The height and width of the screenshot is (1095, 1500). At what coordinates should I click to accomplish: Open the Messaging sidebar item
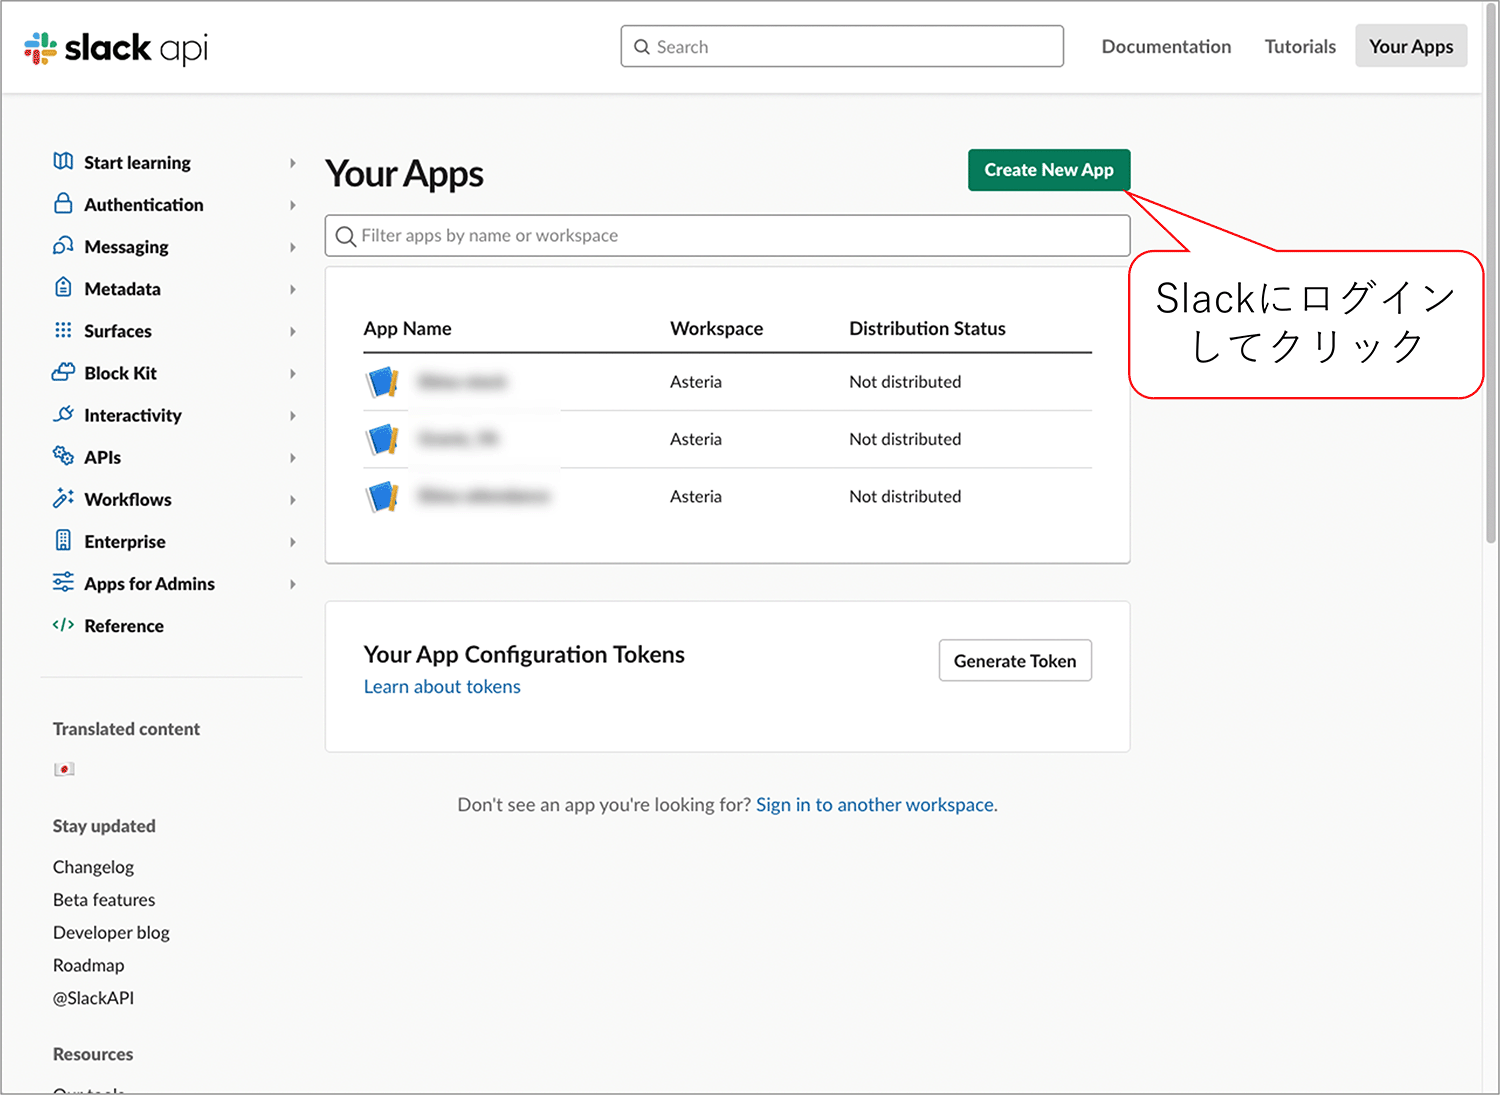pos(126,247)
